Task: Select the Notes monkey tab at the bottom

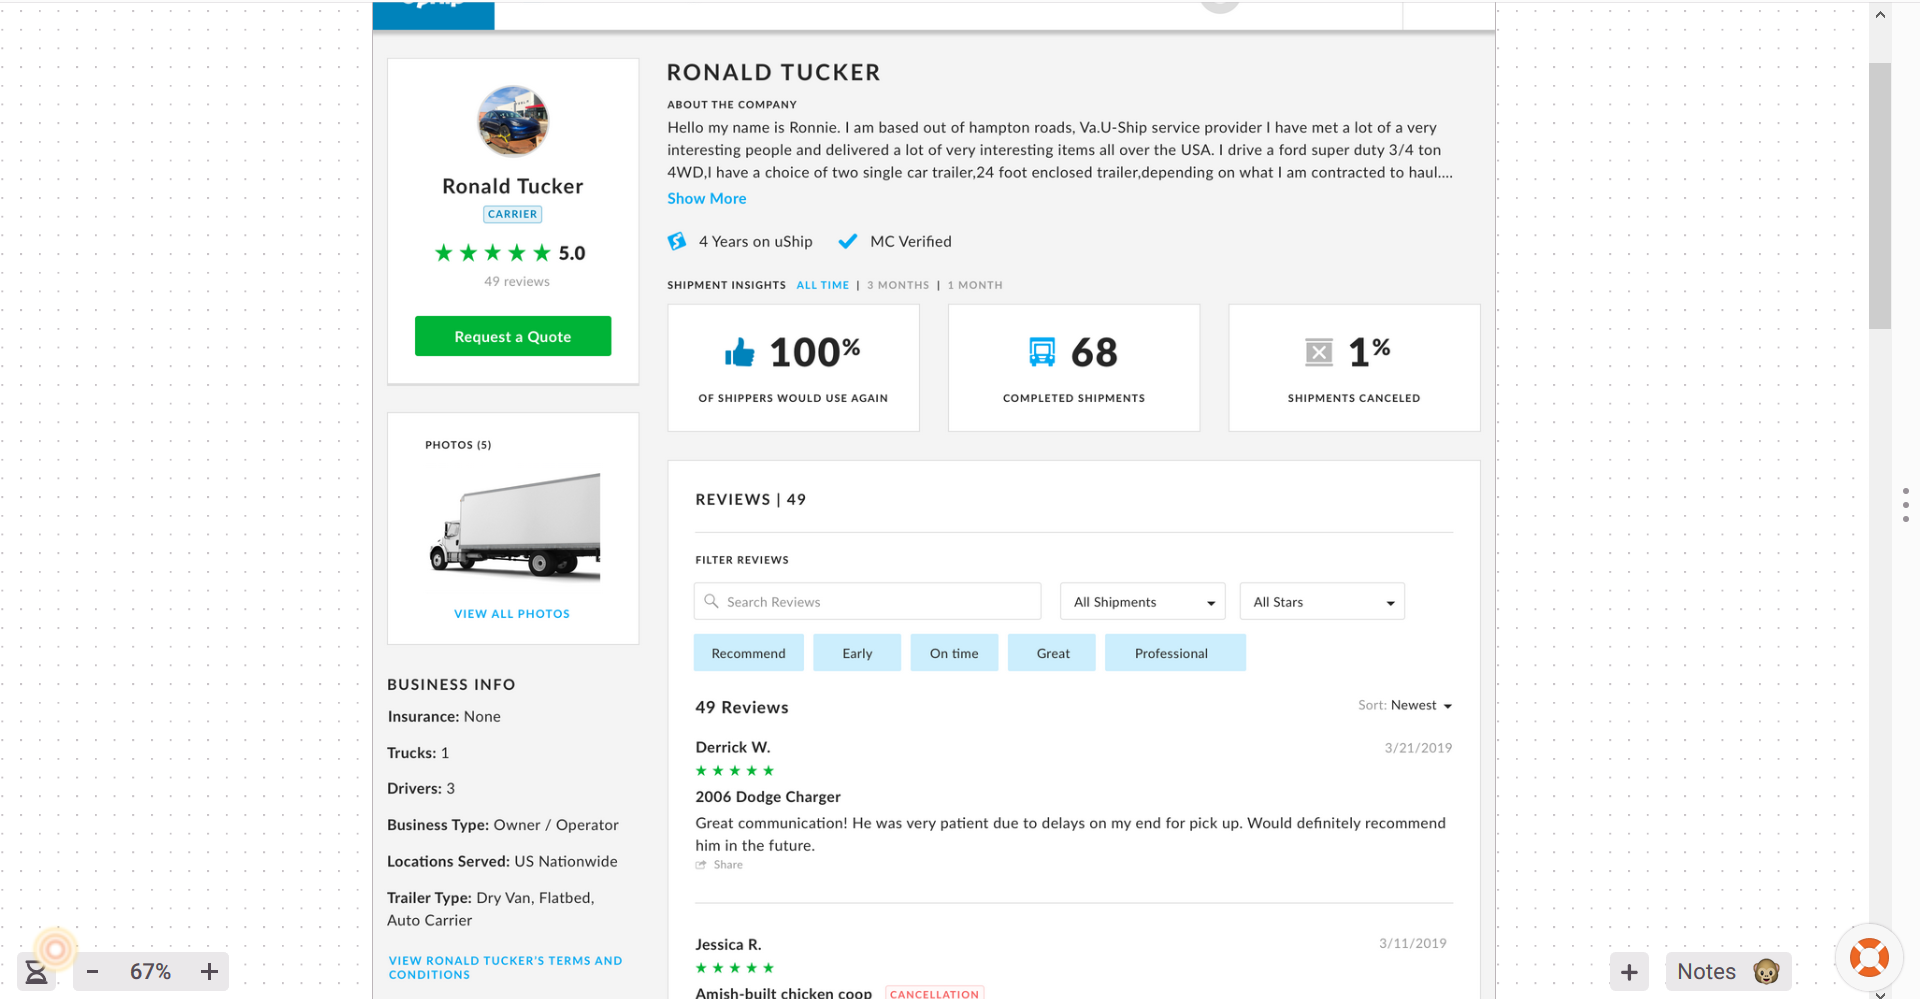Action: pos(1727,970)
